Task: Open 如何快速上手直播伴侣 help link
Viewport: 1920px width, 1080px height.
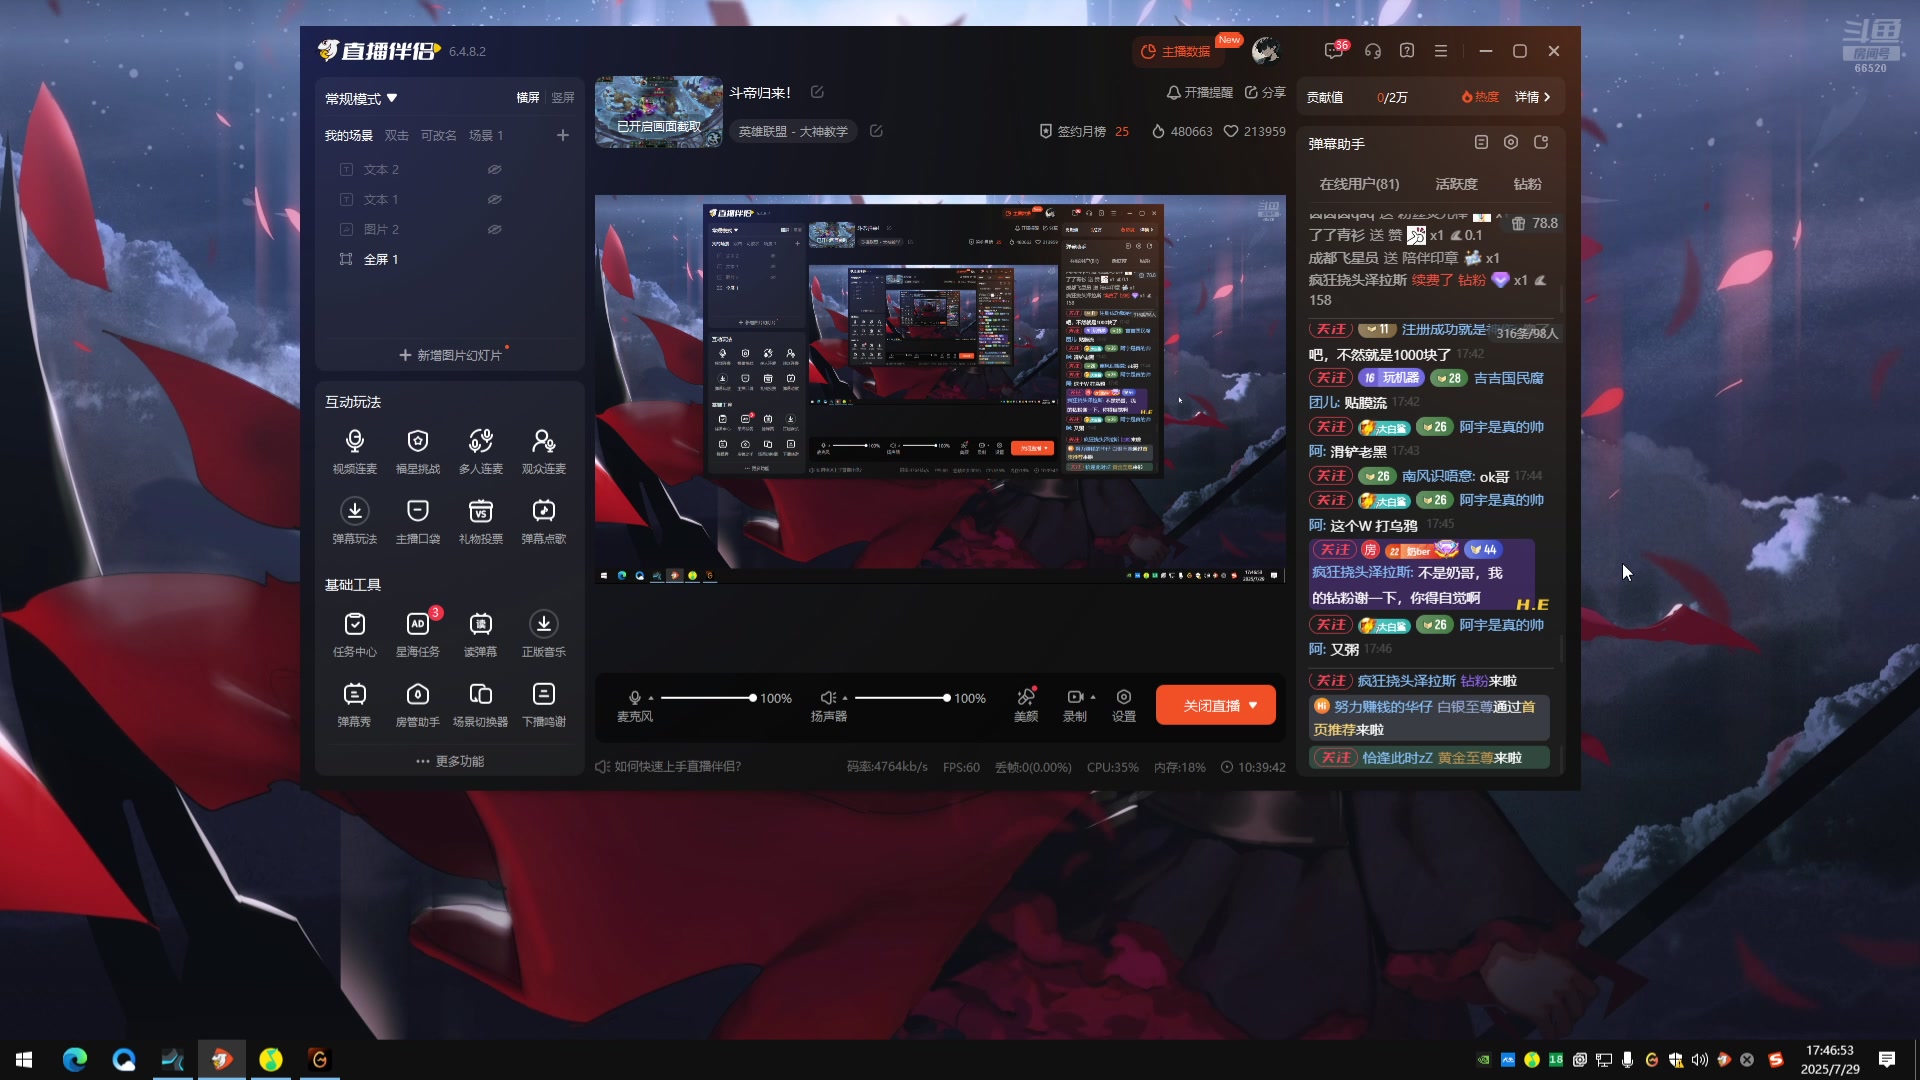Action: click(668, 767)
